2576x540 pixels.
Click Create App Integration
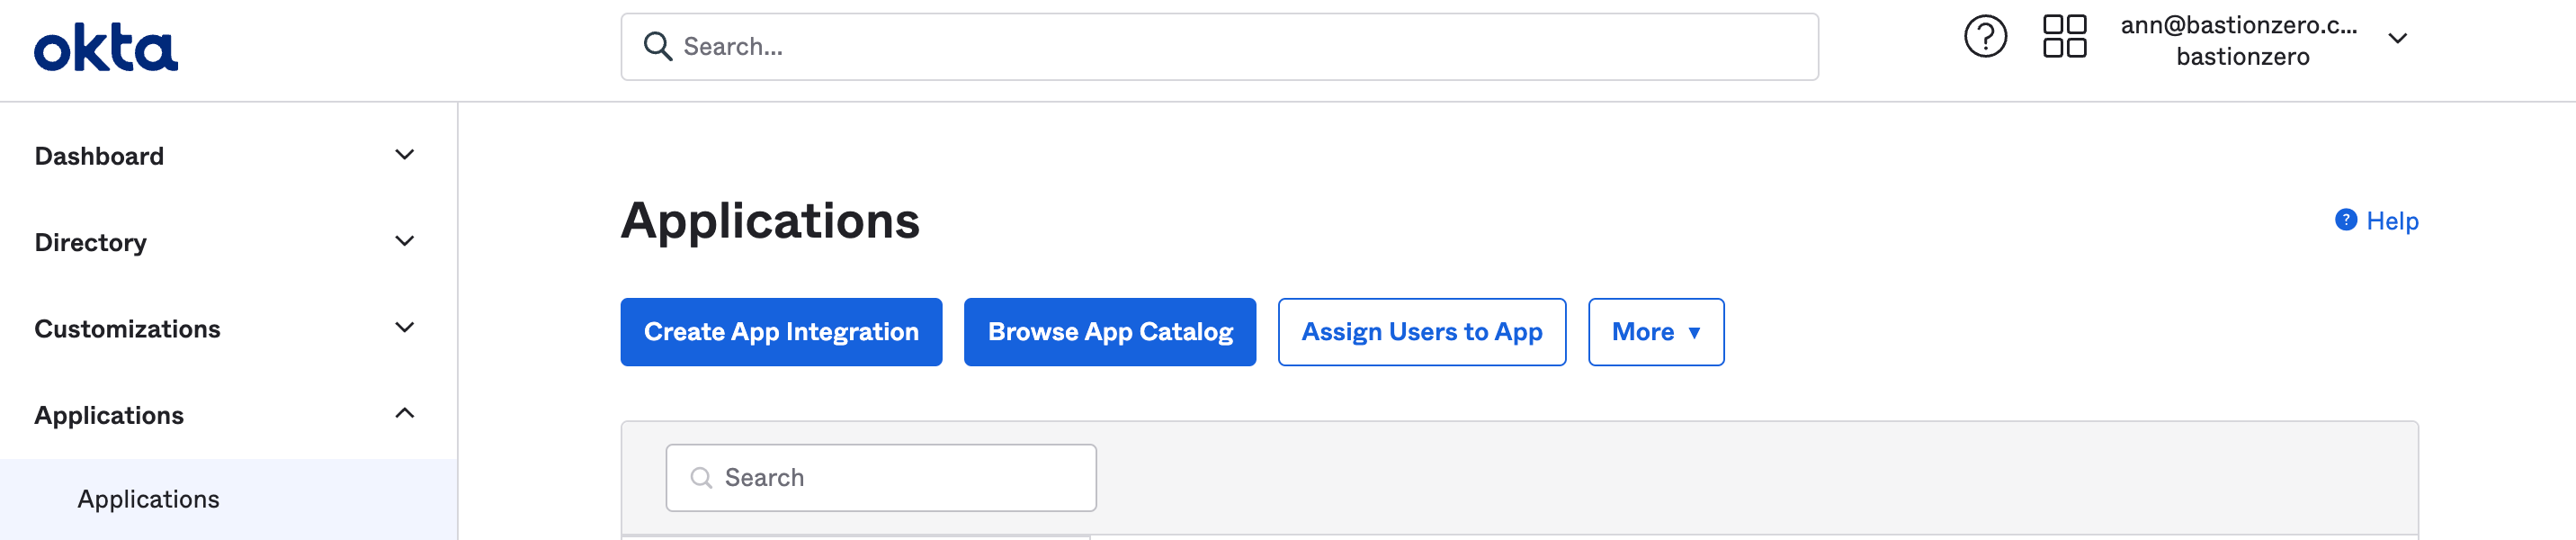(x=780, y=332)
